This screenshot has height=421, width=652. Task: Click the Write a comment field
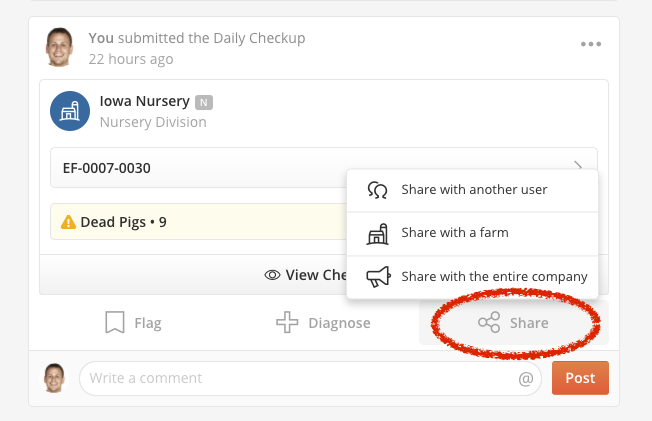tap(310, 378)
